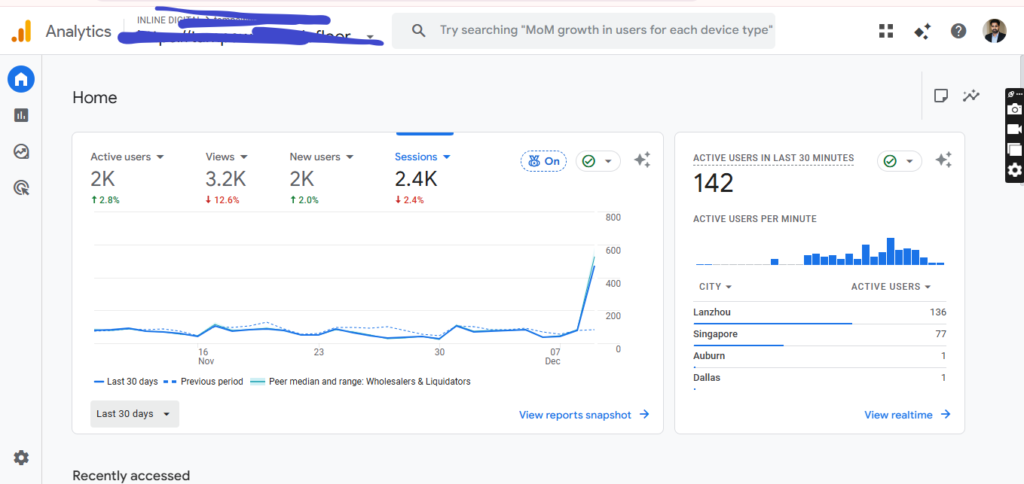Click the Last 30 days legend entry
This screenshot has height=484, width=1024.
[x=125, y=381]
